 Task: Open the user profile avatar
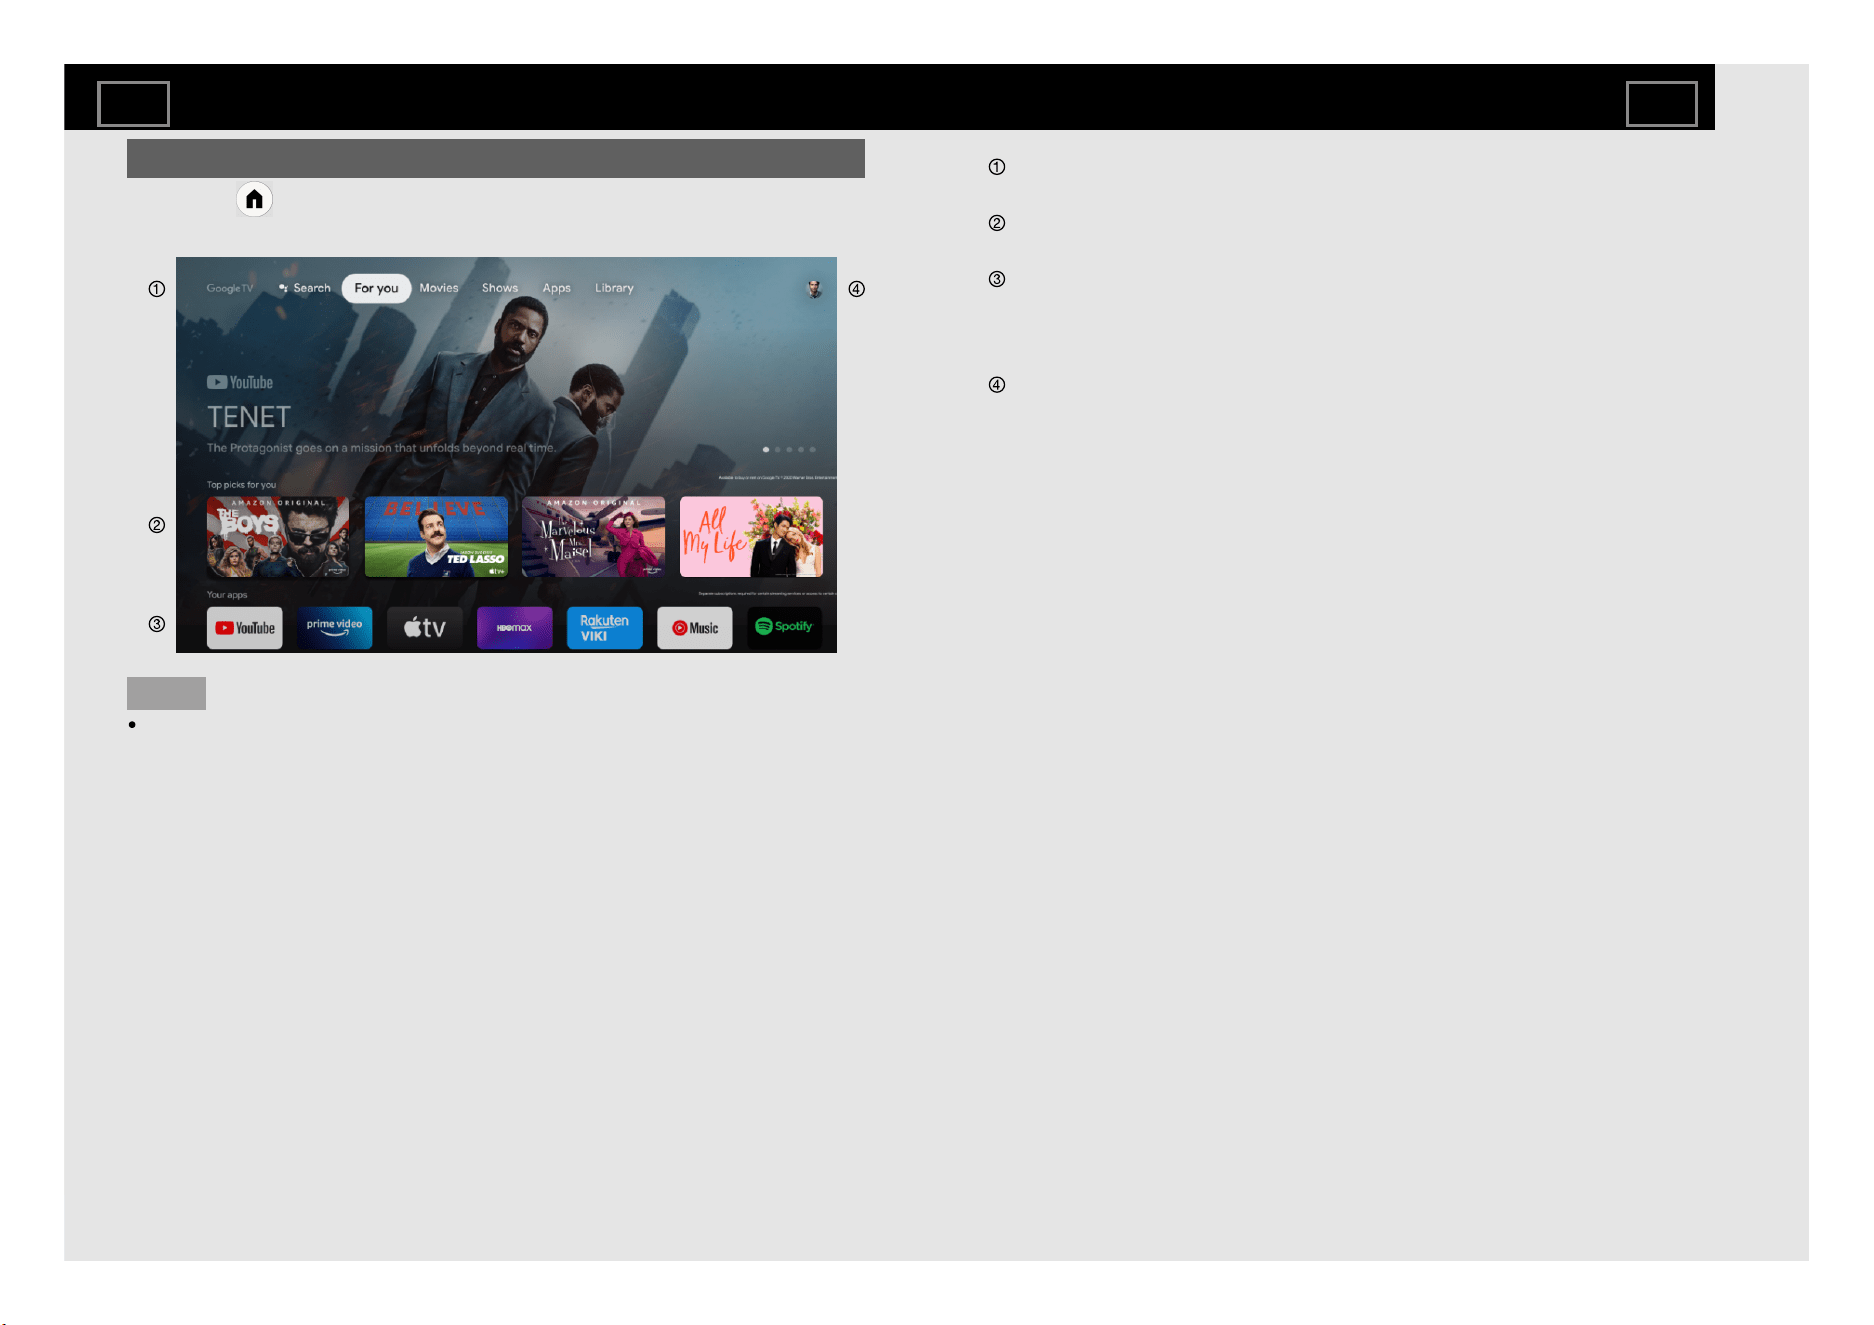coord(815,289)
